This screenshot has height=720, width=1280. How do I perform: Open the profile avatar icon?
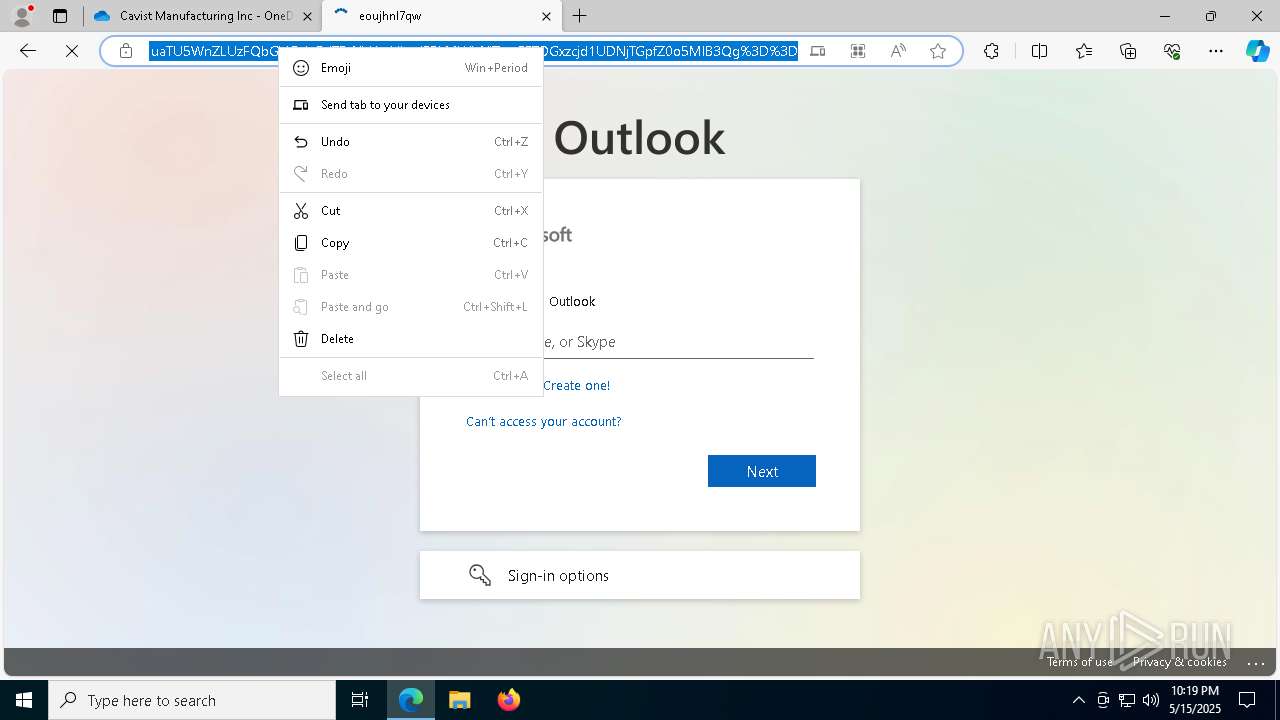[x=21, y=16]
